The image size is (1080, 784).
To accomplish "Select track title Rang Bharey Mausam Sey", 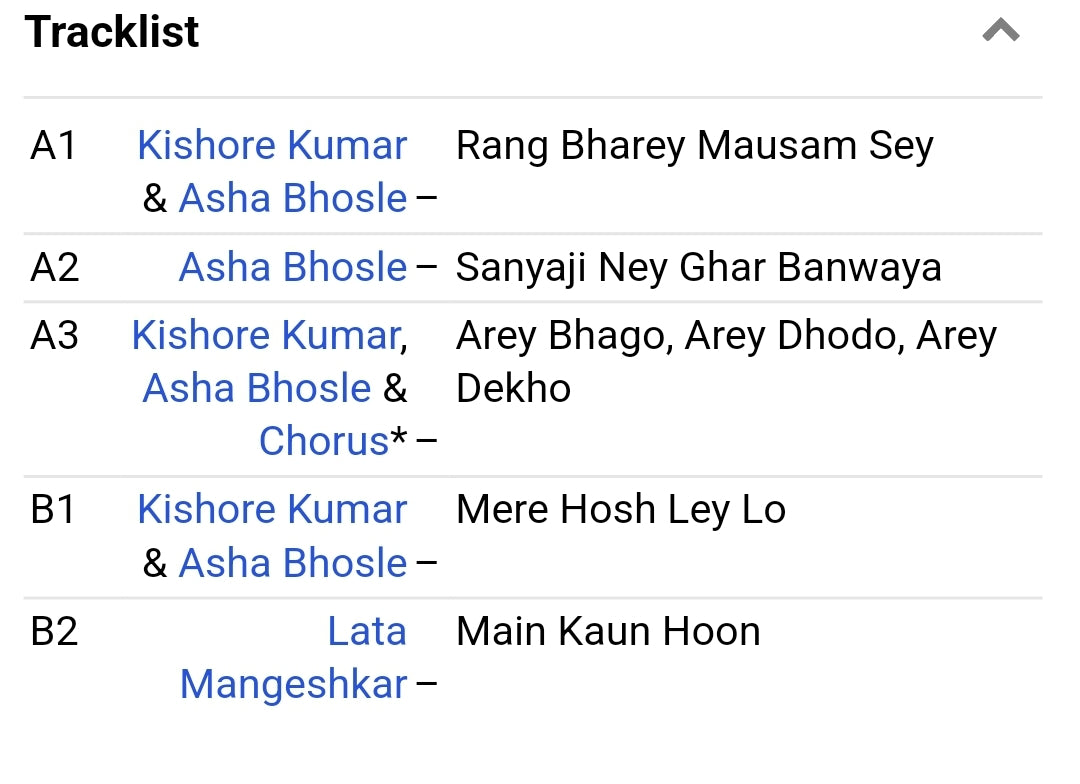I will 694,146.
